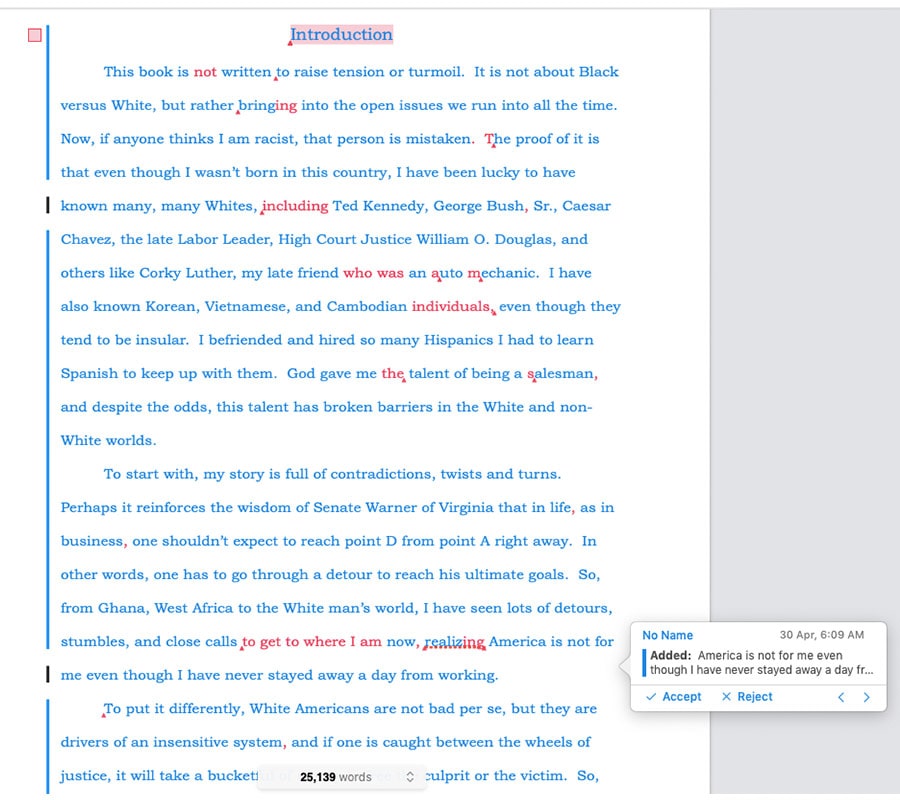Open the word count statistics stepper
The image size is (900, 800).
409,777
